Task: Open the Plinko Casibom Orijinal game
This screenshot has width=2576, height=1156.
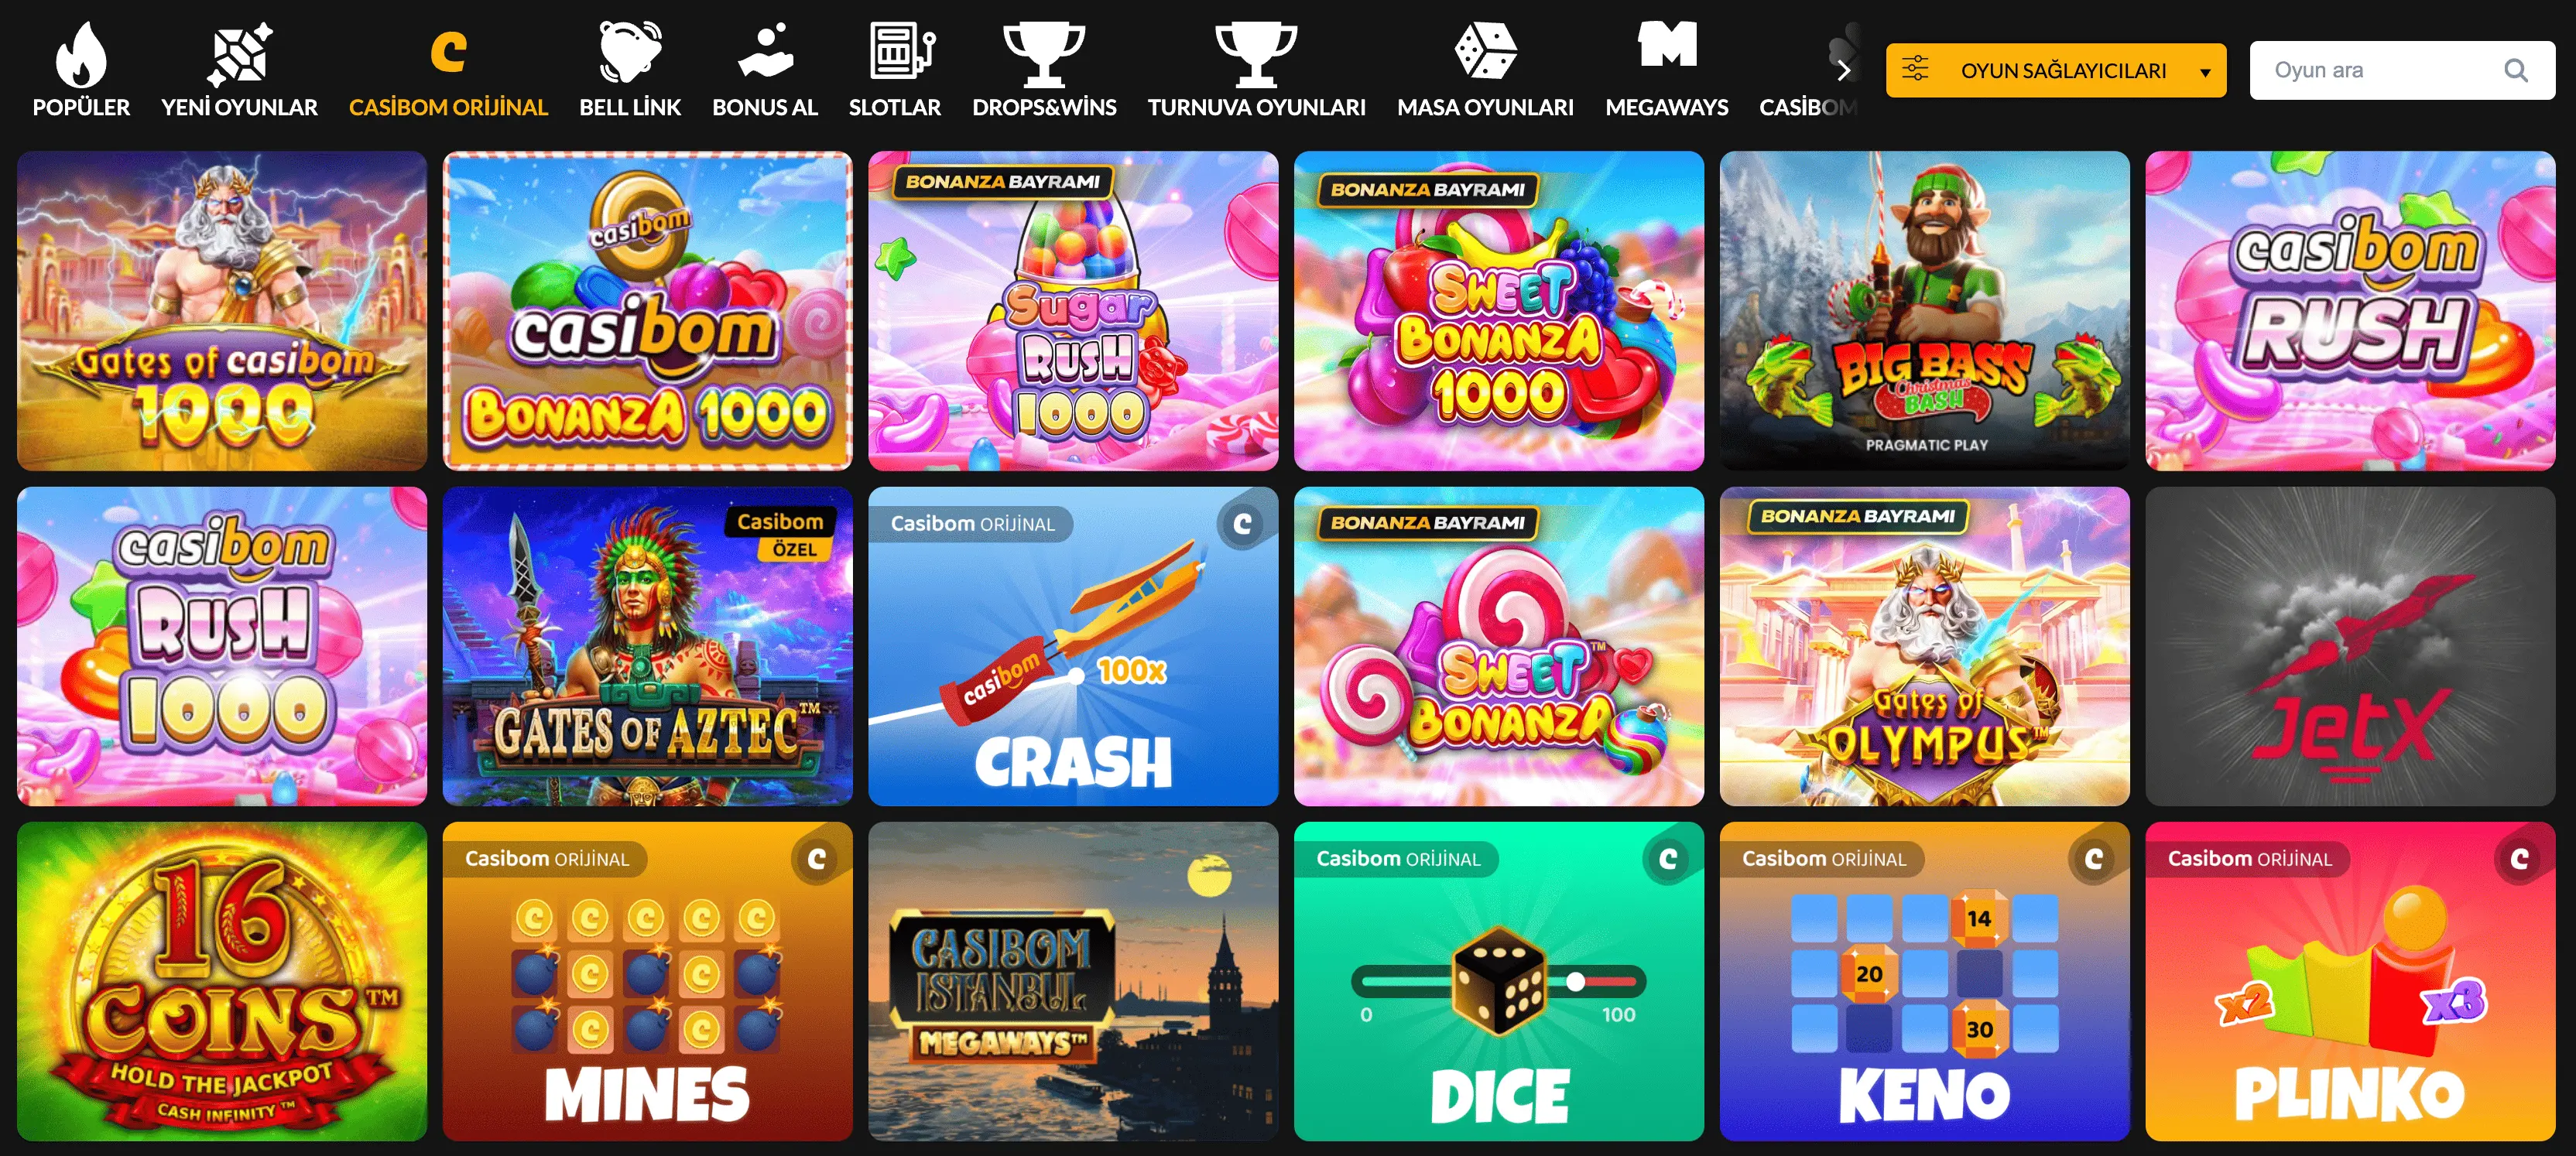Action: click(2350, 981)
